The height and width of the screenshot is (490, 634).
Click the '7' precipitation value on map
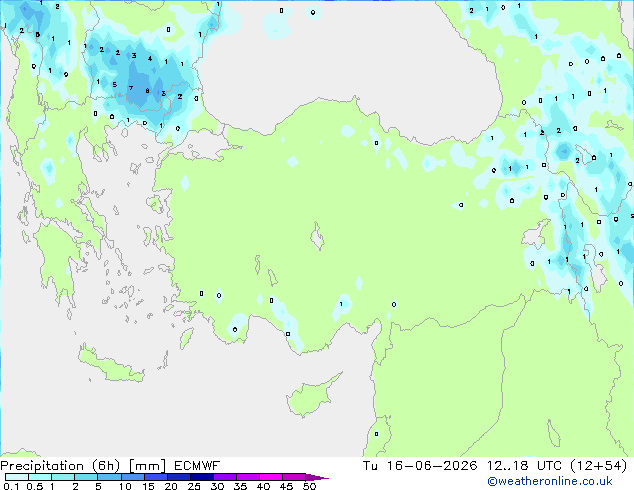[131, 88]
